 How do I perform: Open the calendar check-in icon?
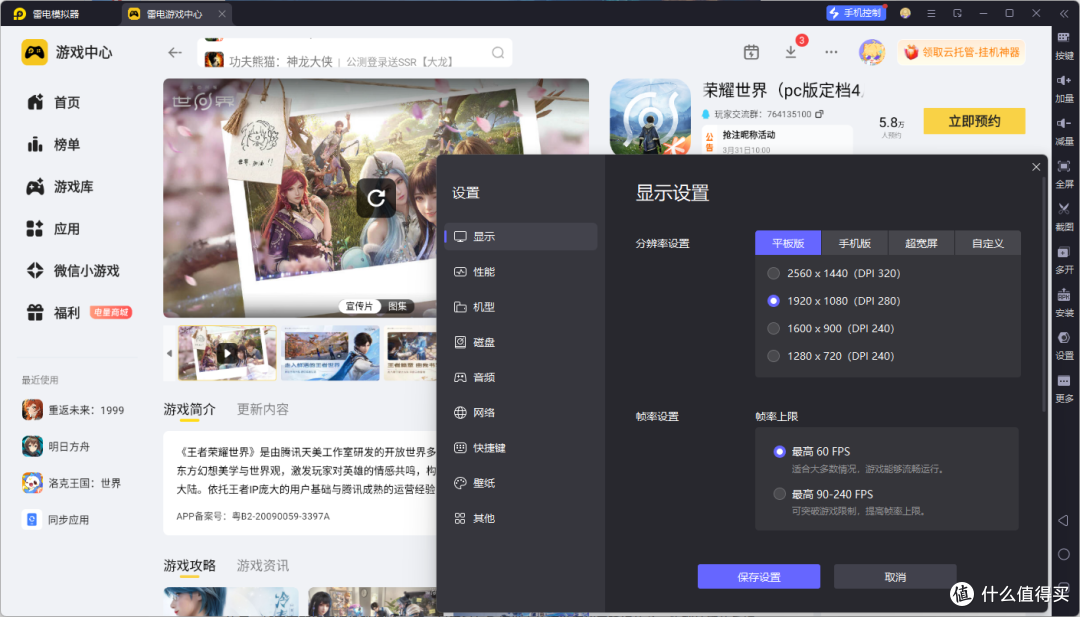(x=751, y=52)
